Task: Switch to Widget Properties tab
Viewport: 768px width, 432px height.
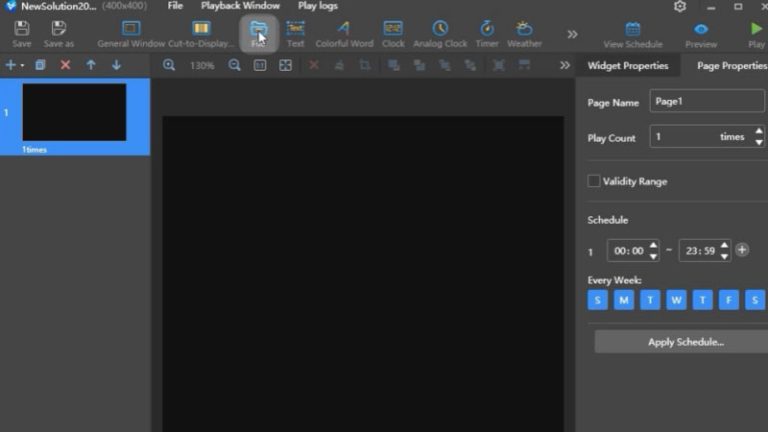Action: (628, 66)
